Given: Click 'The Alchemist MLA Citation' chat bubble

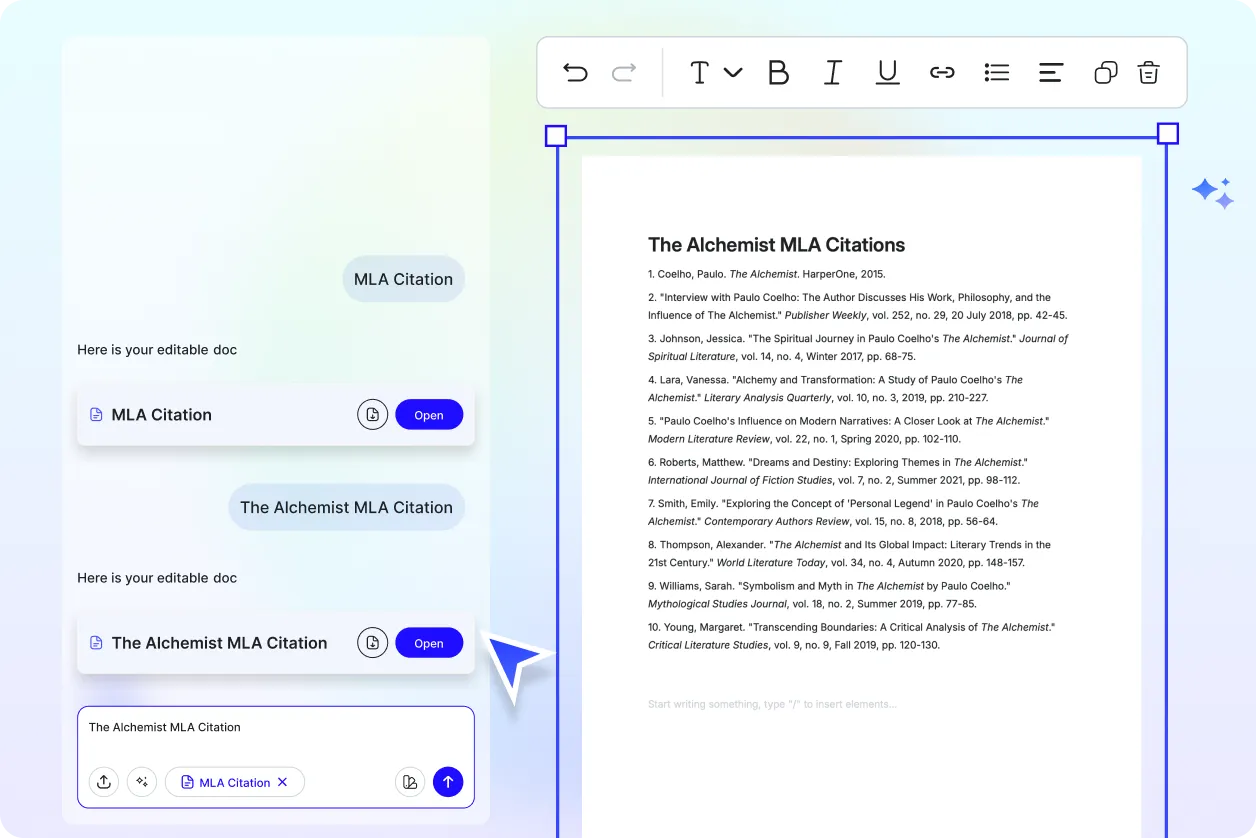Looking at the screenshot, I should 346,507.
